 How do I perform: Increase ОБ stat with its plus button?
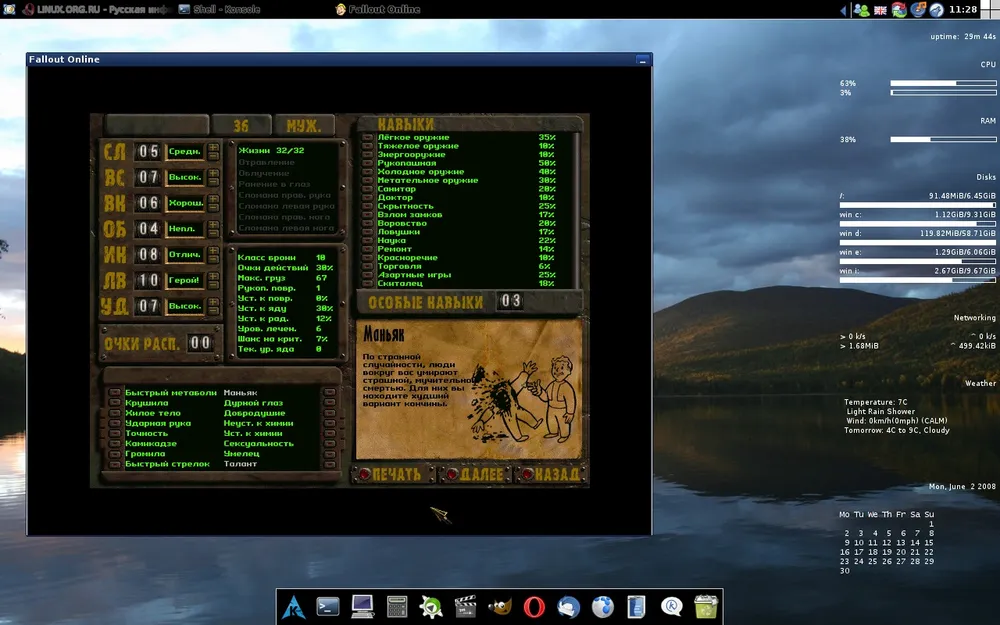tap(213, 224)
